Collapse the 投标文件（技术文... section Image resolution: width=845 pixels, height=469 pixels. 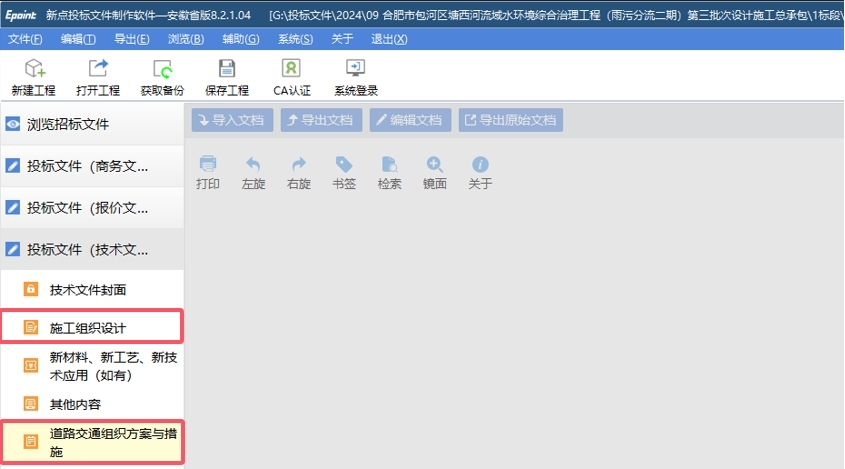92,250
